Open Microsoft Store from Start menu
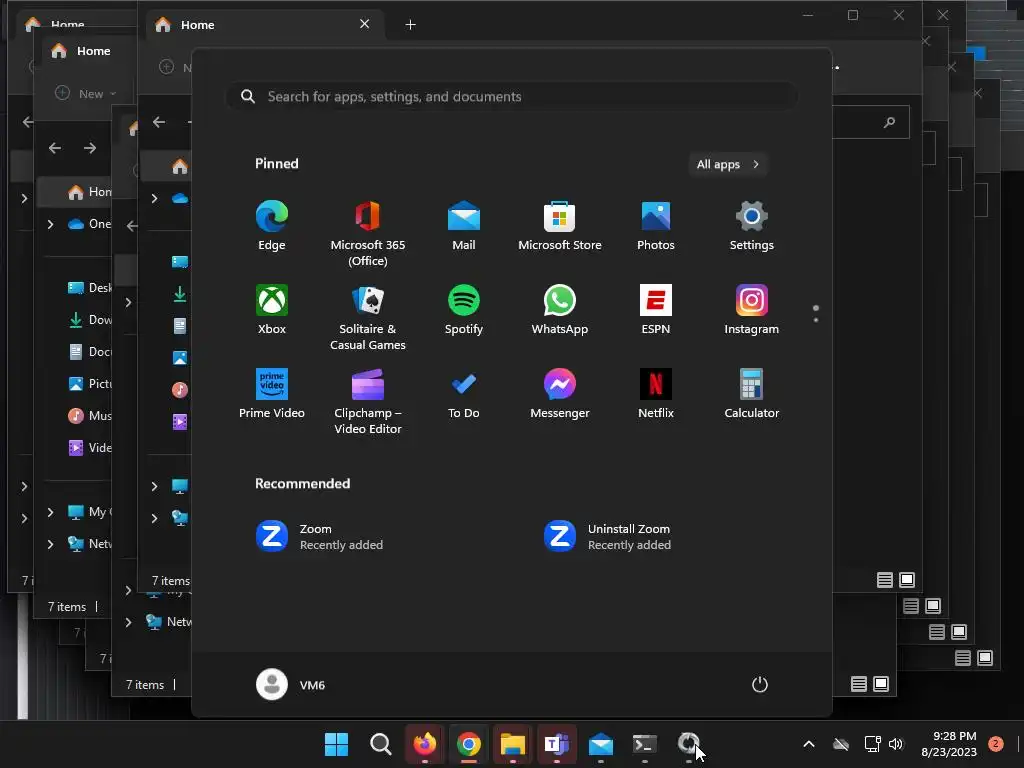This screenshot has width=1024, height=768. pyautogui.click(x=560, y=226)
